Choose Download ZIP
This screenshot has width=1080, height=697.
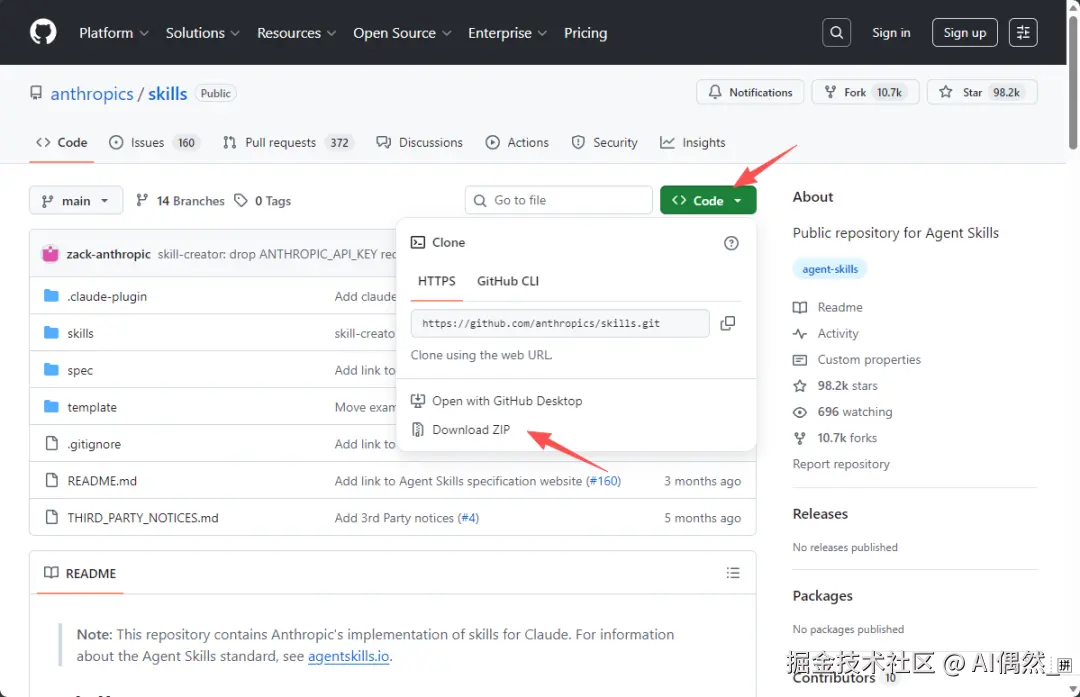pyautogui.click(x=461, y=430)
